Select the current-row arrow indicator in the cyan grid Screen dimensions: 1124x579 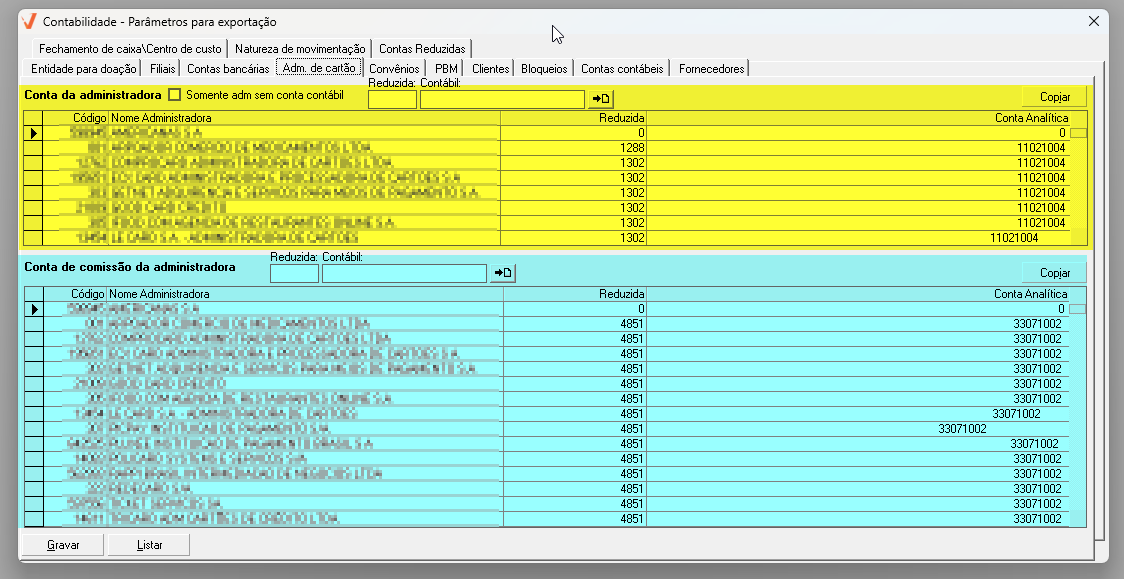point(34,309)
